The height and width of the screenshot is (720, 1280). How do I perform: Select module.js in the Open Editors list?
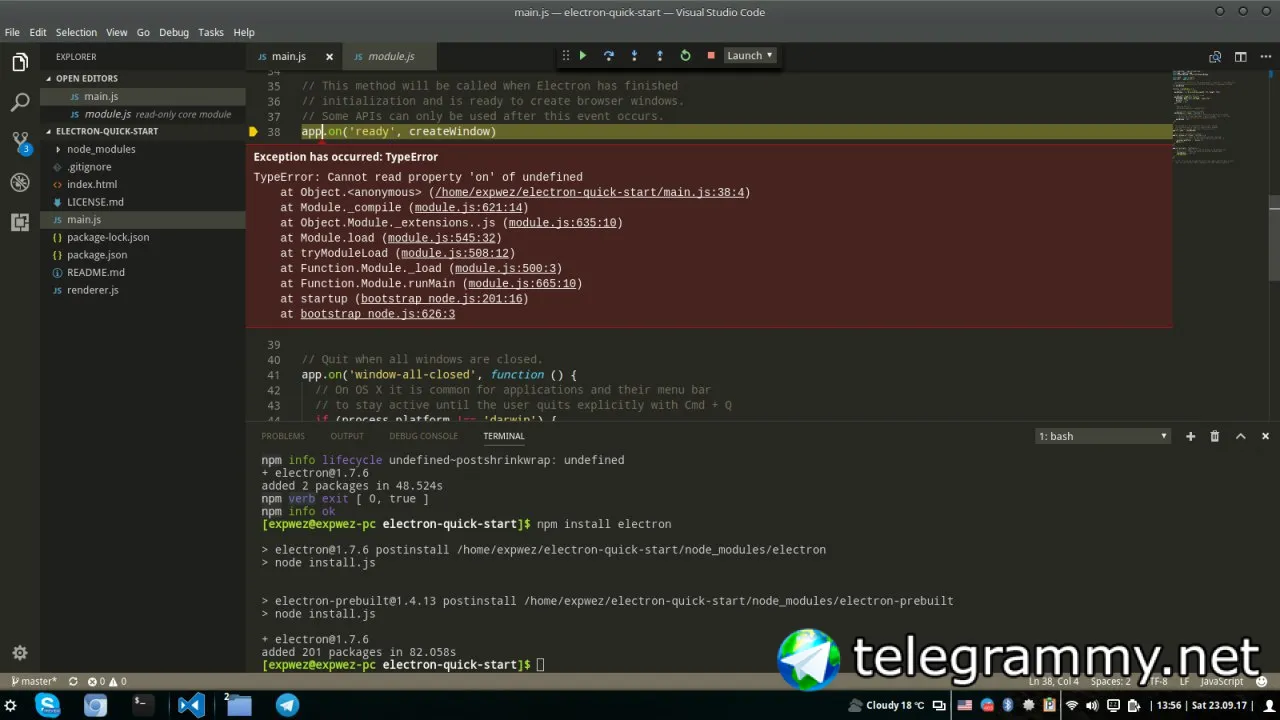click(143, 114)
